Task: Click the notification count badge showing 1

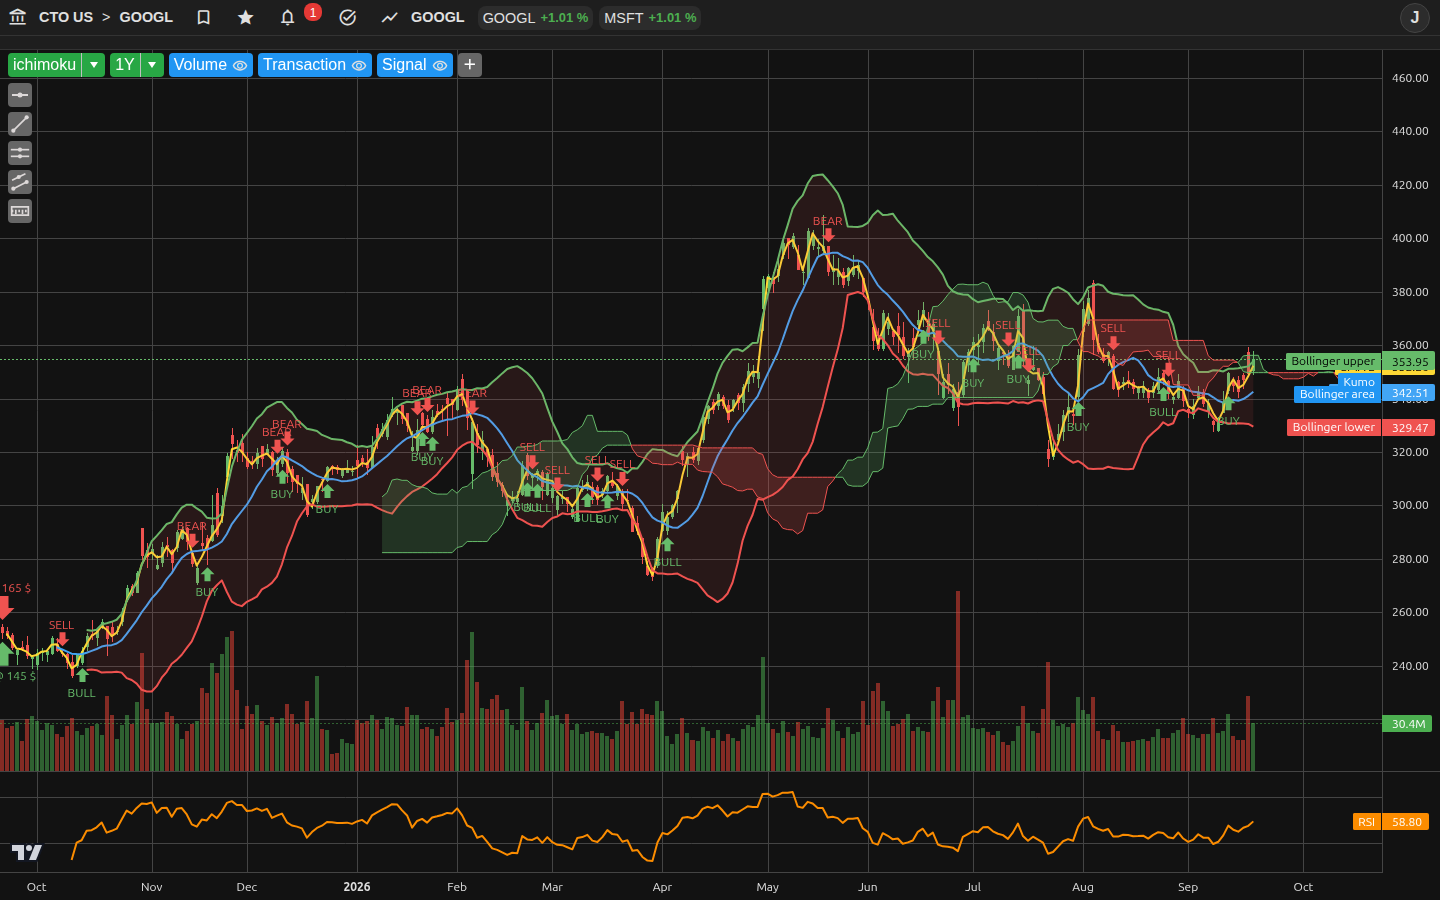Action: coord(313,12)
